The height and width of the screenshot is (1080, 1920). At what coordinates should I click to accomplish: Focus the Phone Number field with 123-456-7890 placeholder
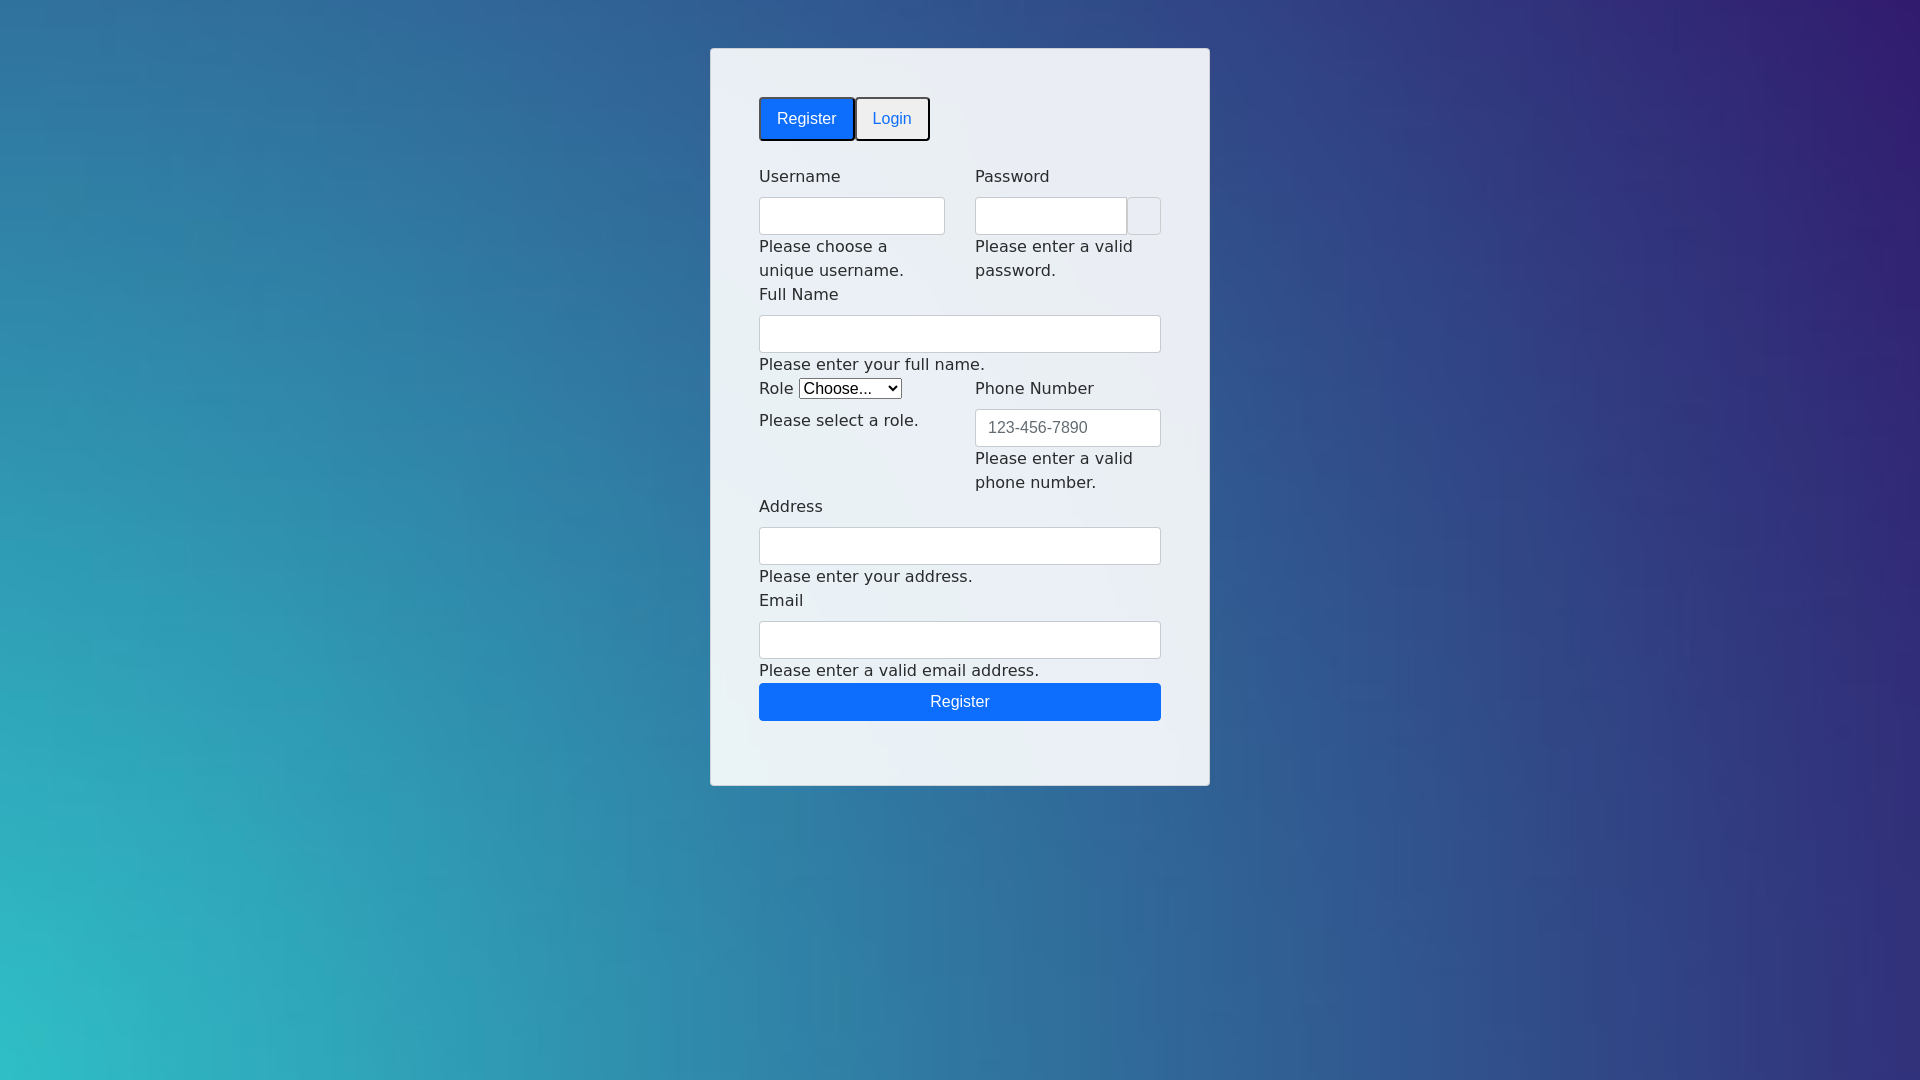1067,428
